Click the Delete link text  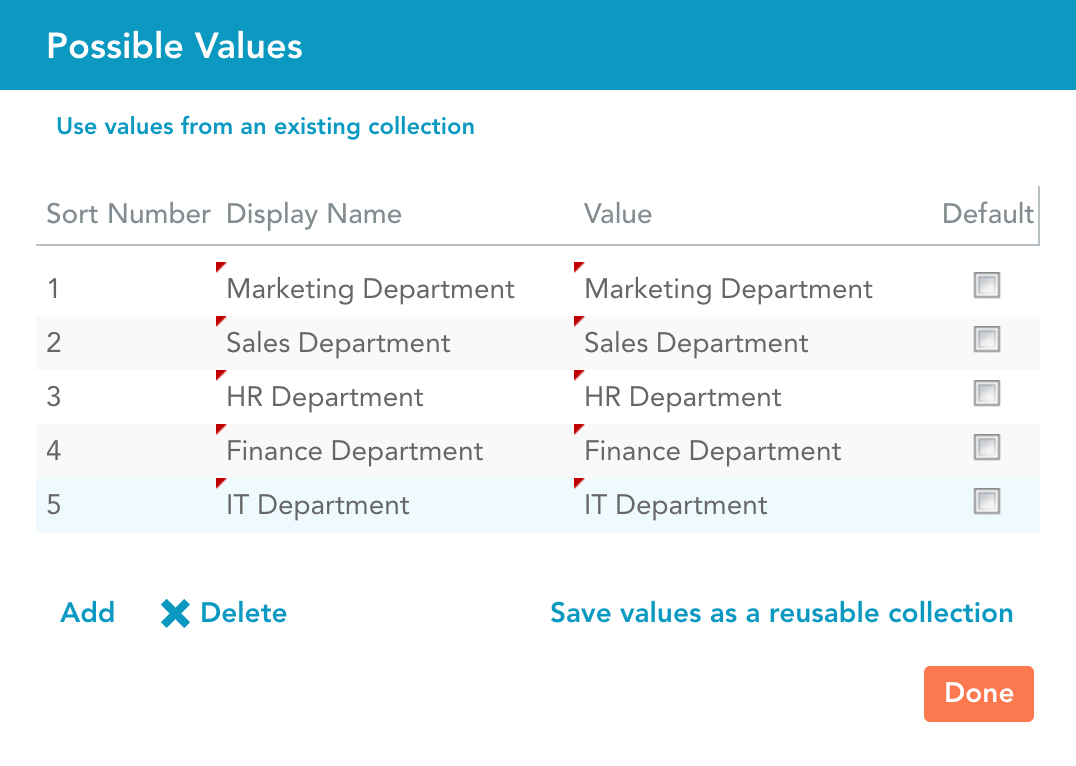click(x=244, y=613)
